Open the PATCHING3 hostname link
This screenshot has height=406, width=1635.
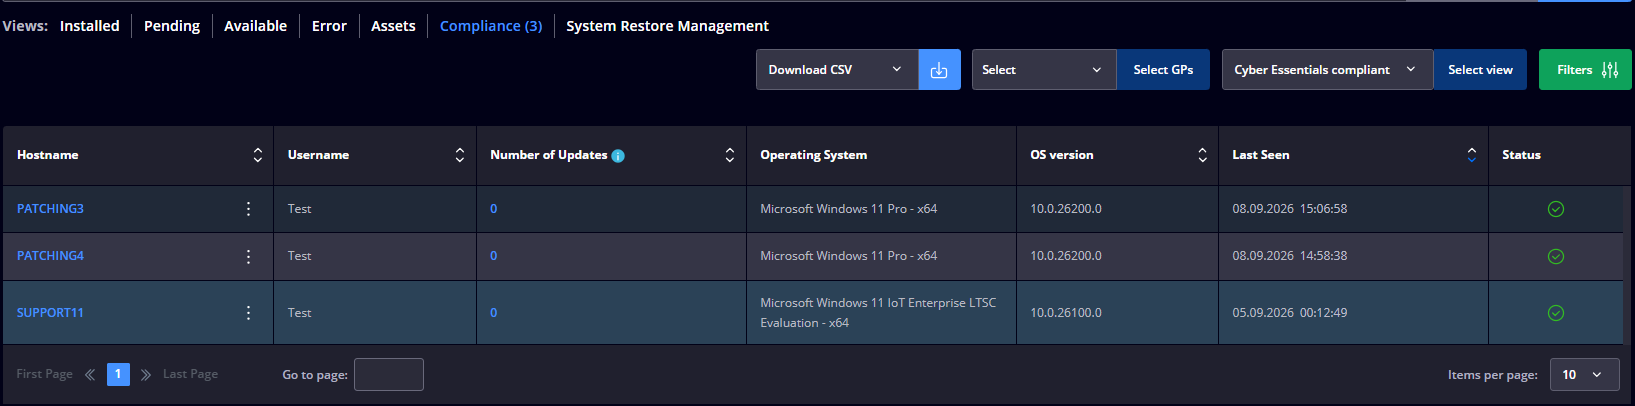click(50, 209)
